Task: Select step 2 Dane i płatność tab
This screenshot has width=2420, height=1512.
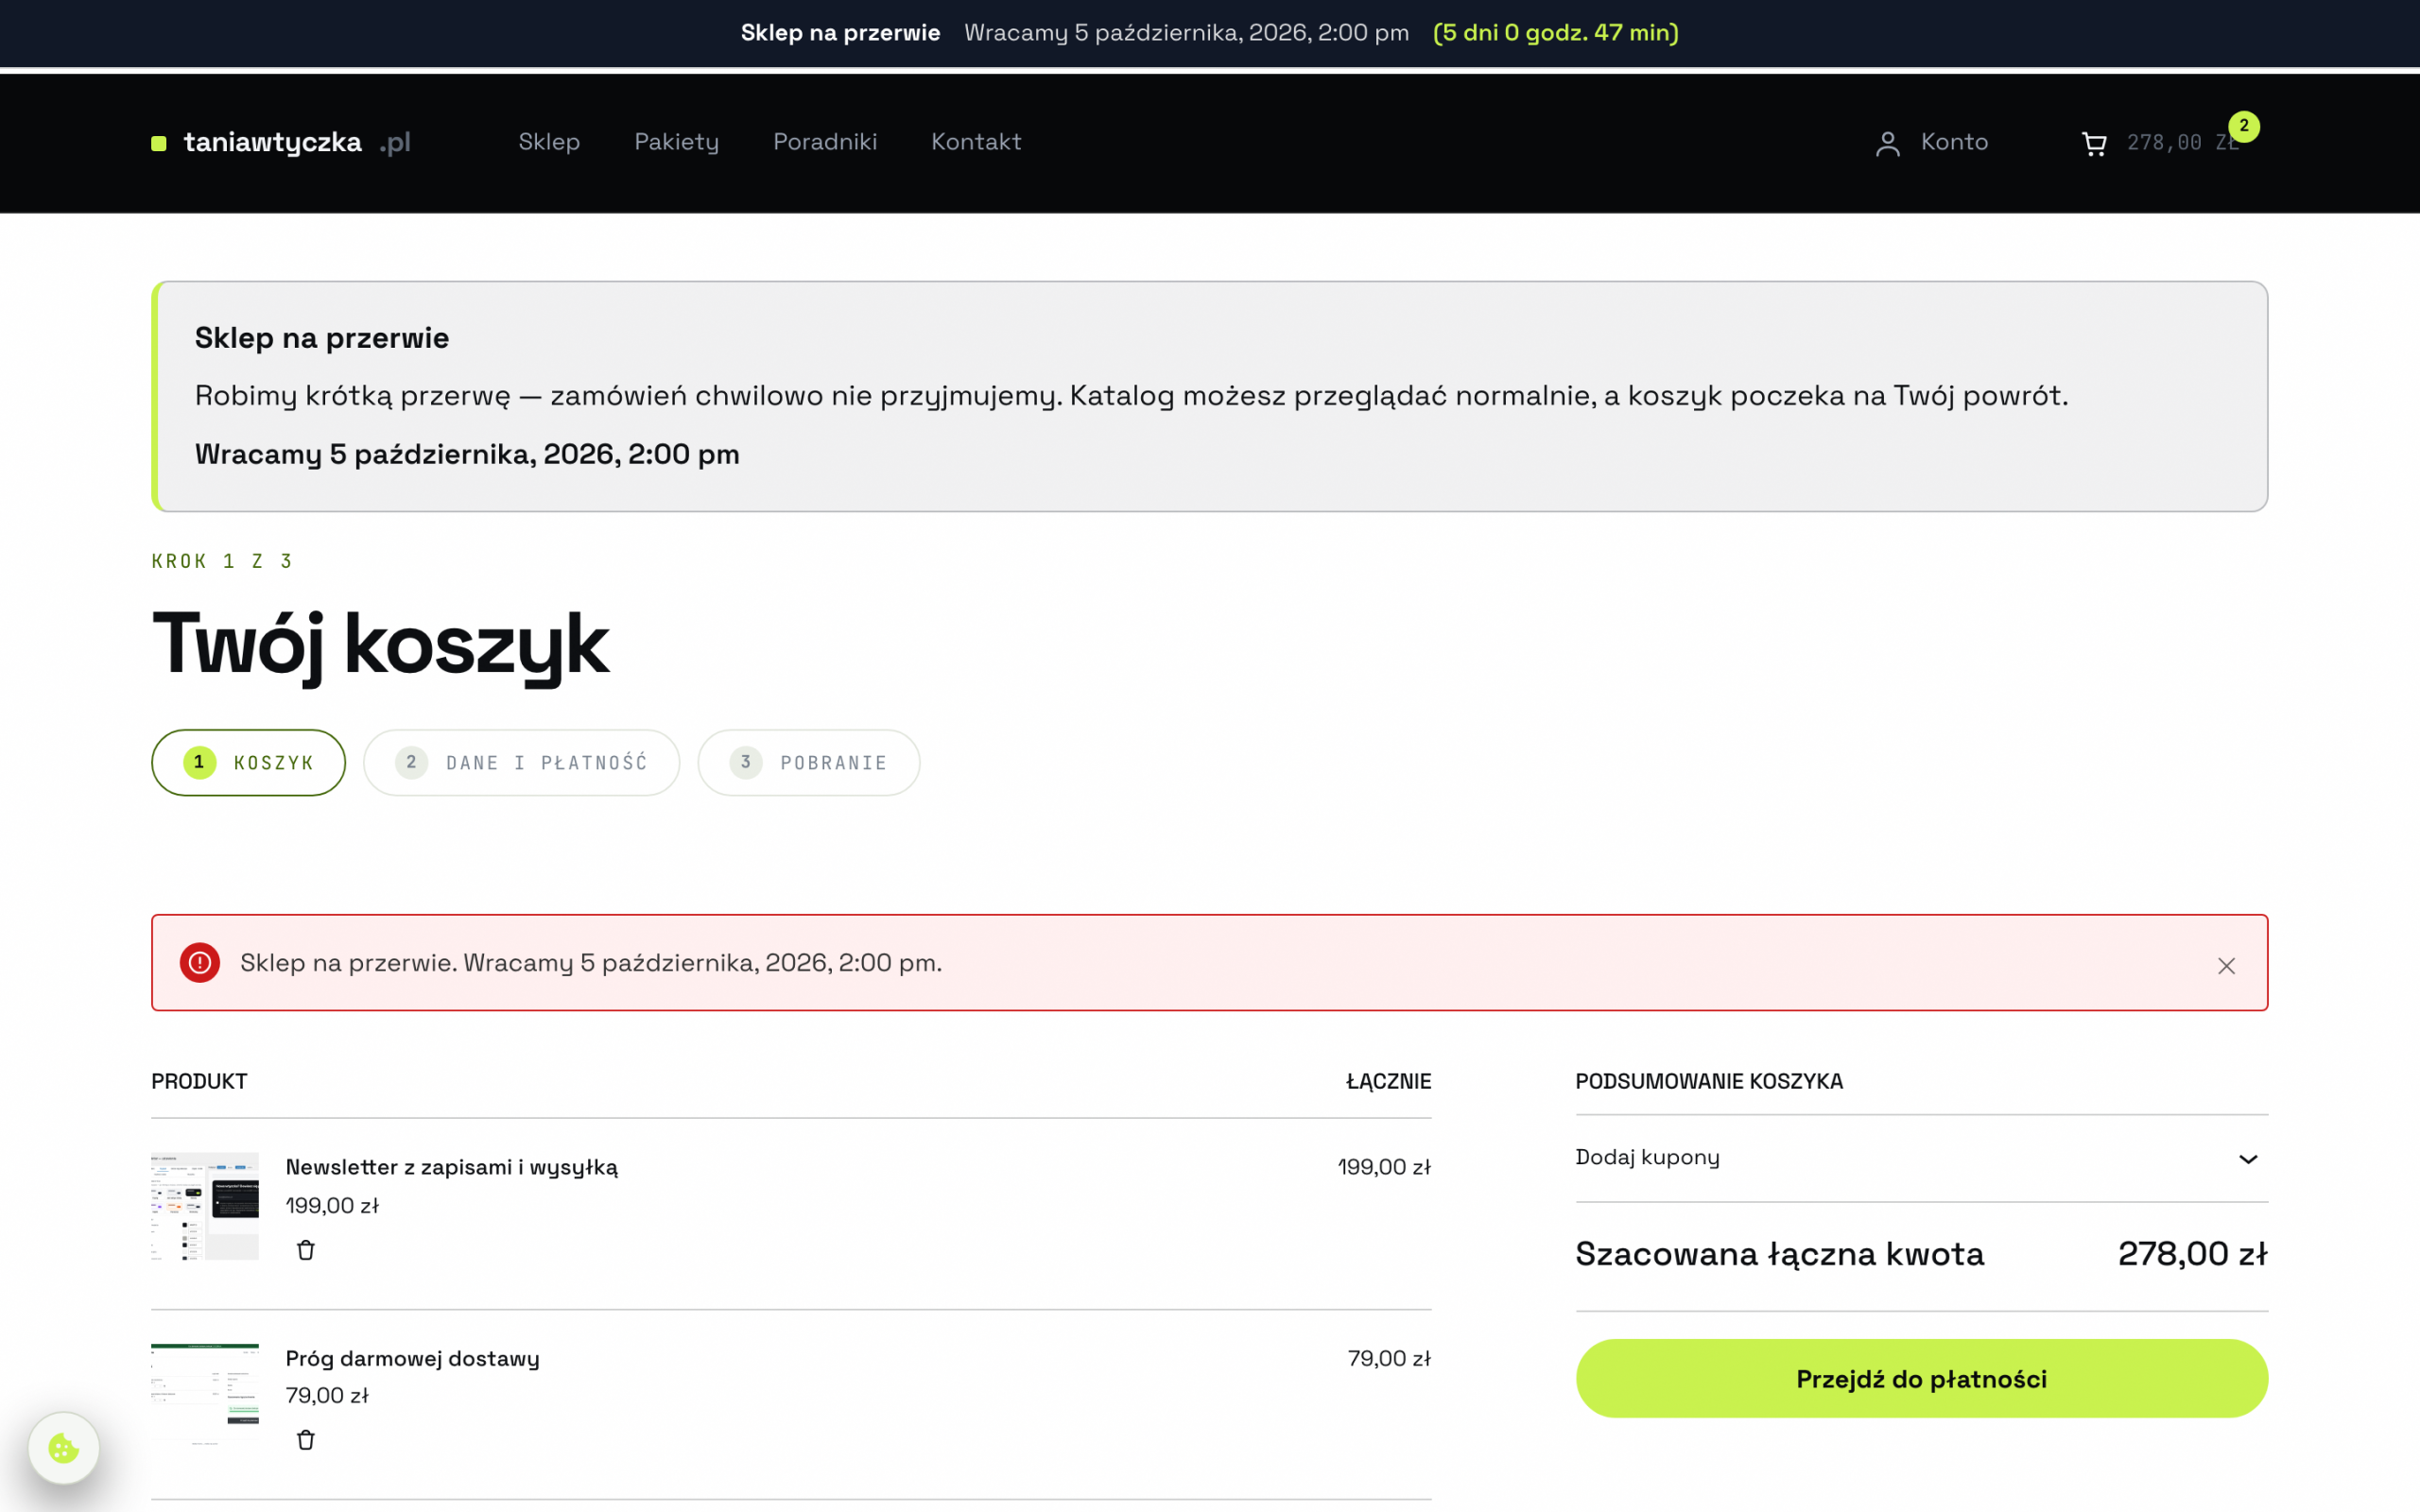Action: 521,762
